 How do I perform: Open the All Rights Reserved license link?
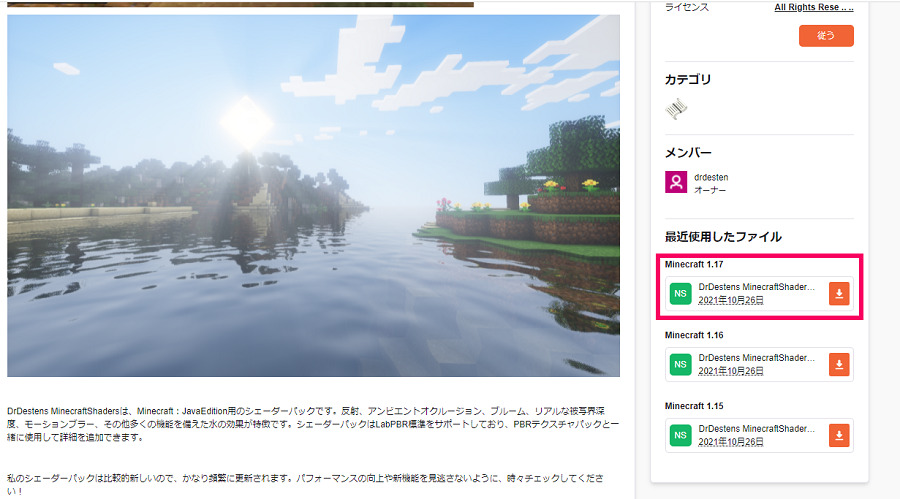tap(813, 7)
